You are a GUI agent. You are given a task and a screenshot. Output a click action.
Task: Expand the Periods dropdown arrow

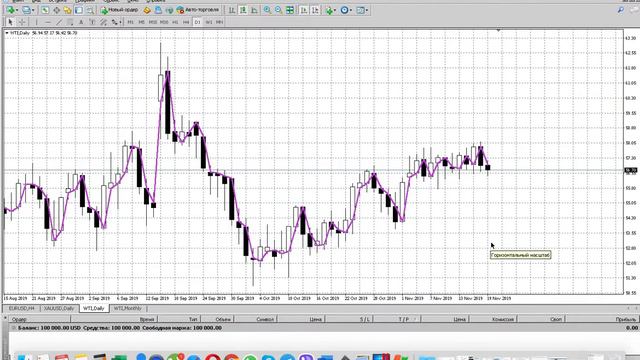(351, 10)
